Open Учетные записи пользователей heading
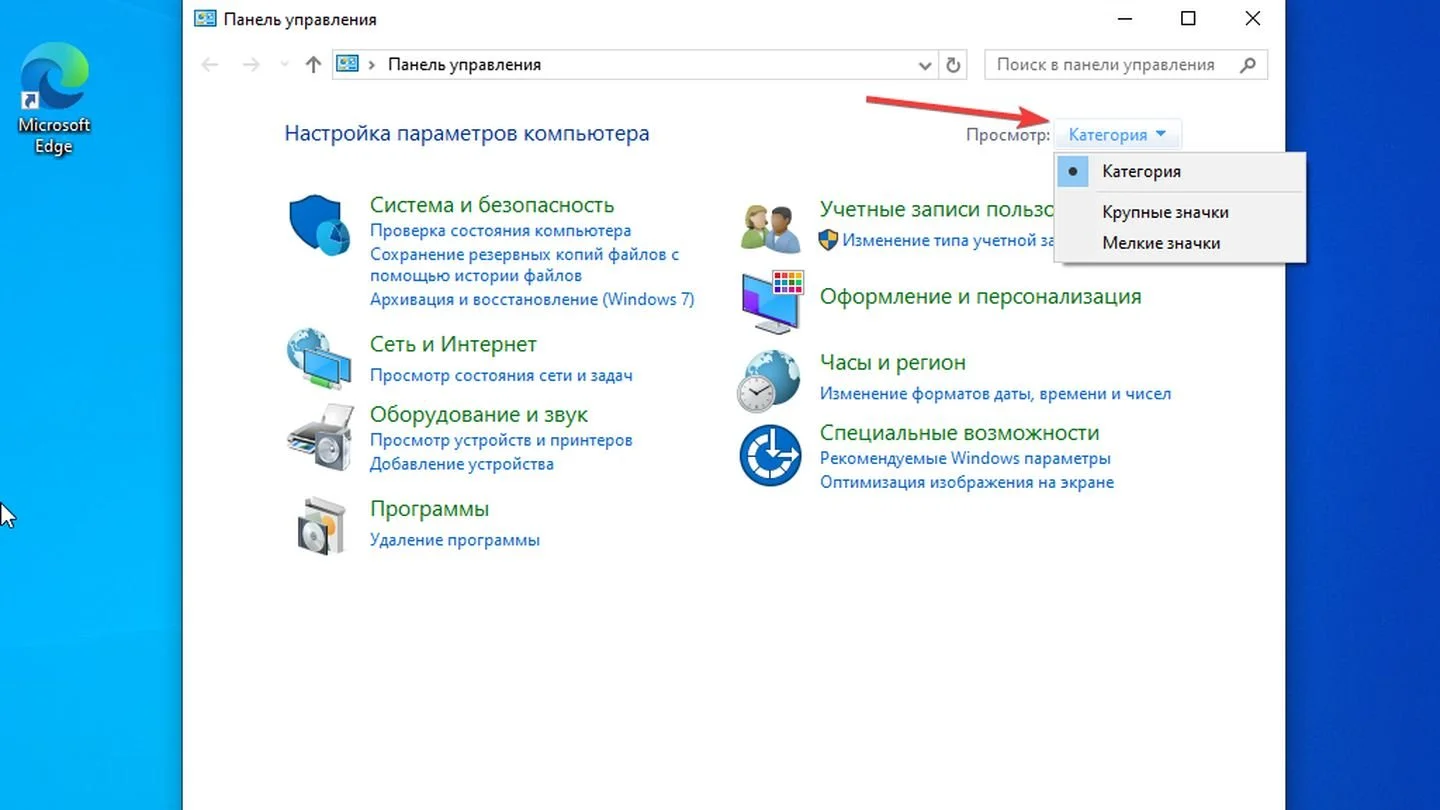 (937, 209)
